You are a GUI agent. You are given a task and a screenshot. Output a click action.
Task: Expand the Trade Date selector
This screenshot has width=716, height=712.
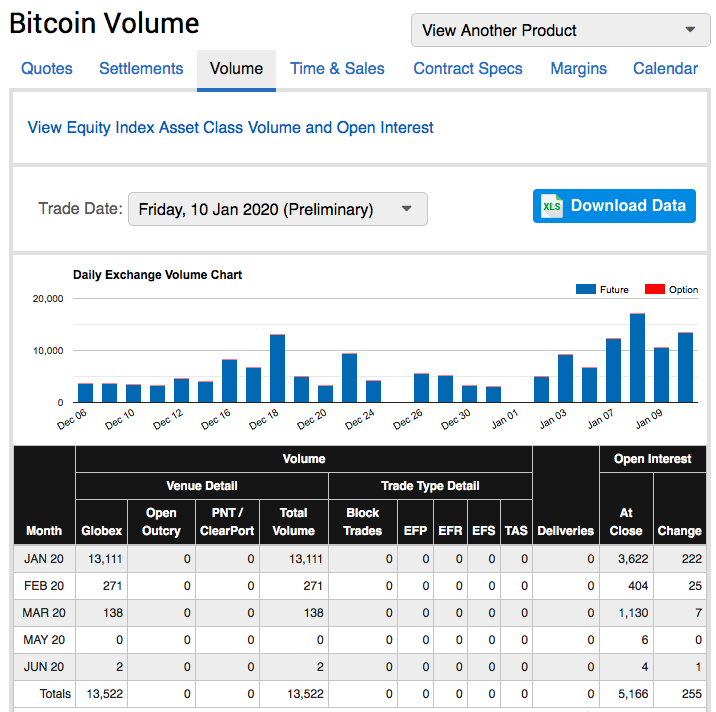[277, 209]
